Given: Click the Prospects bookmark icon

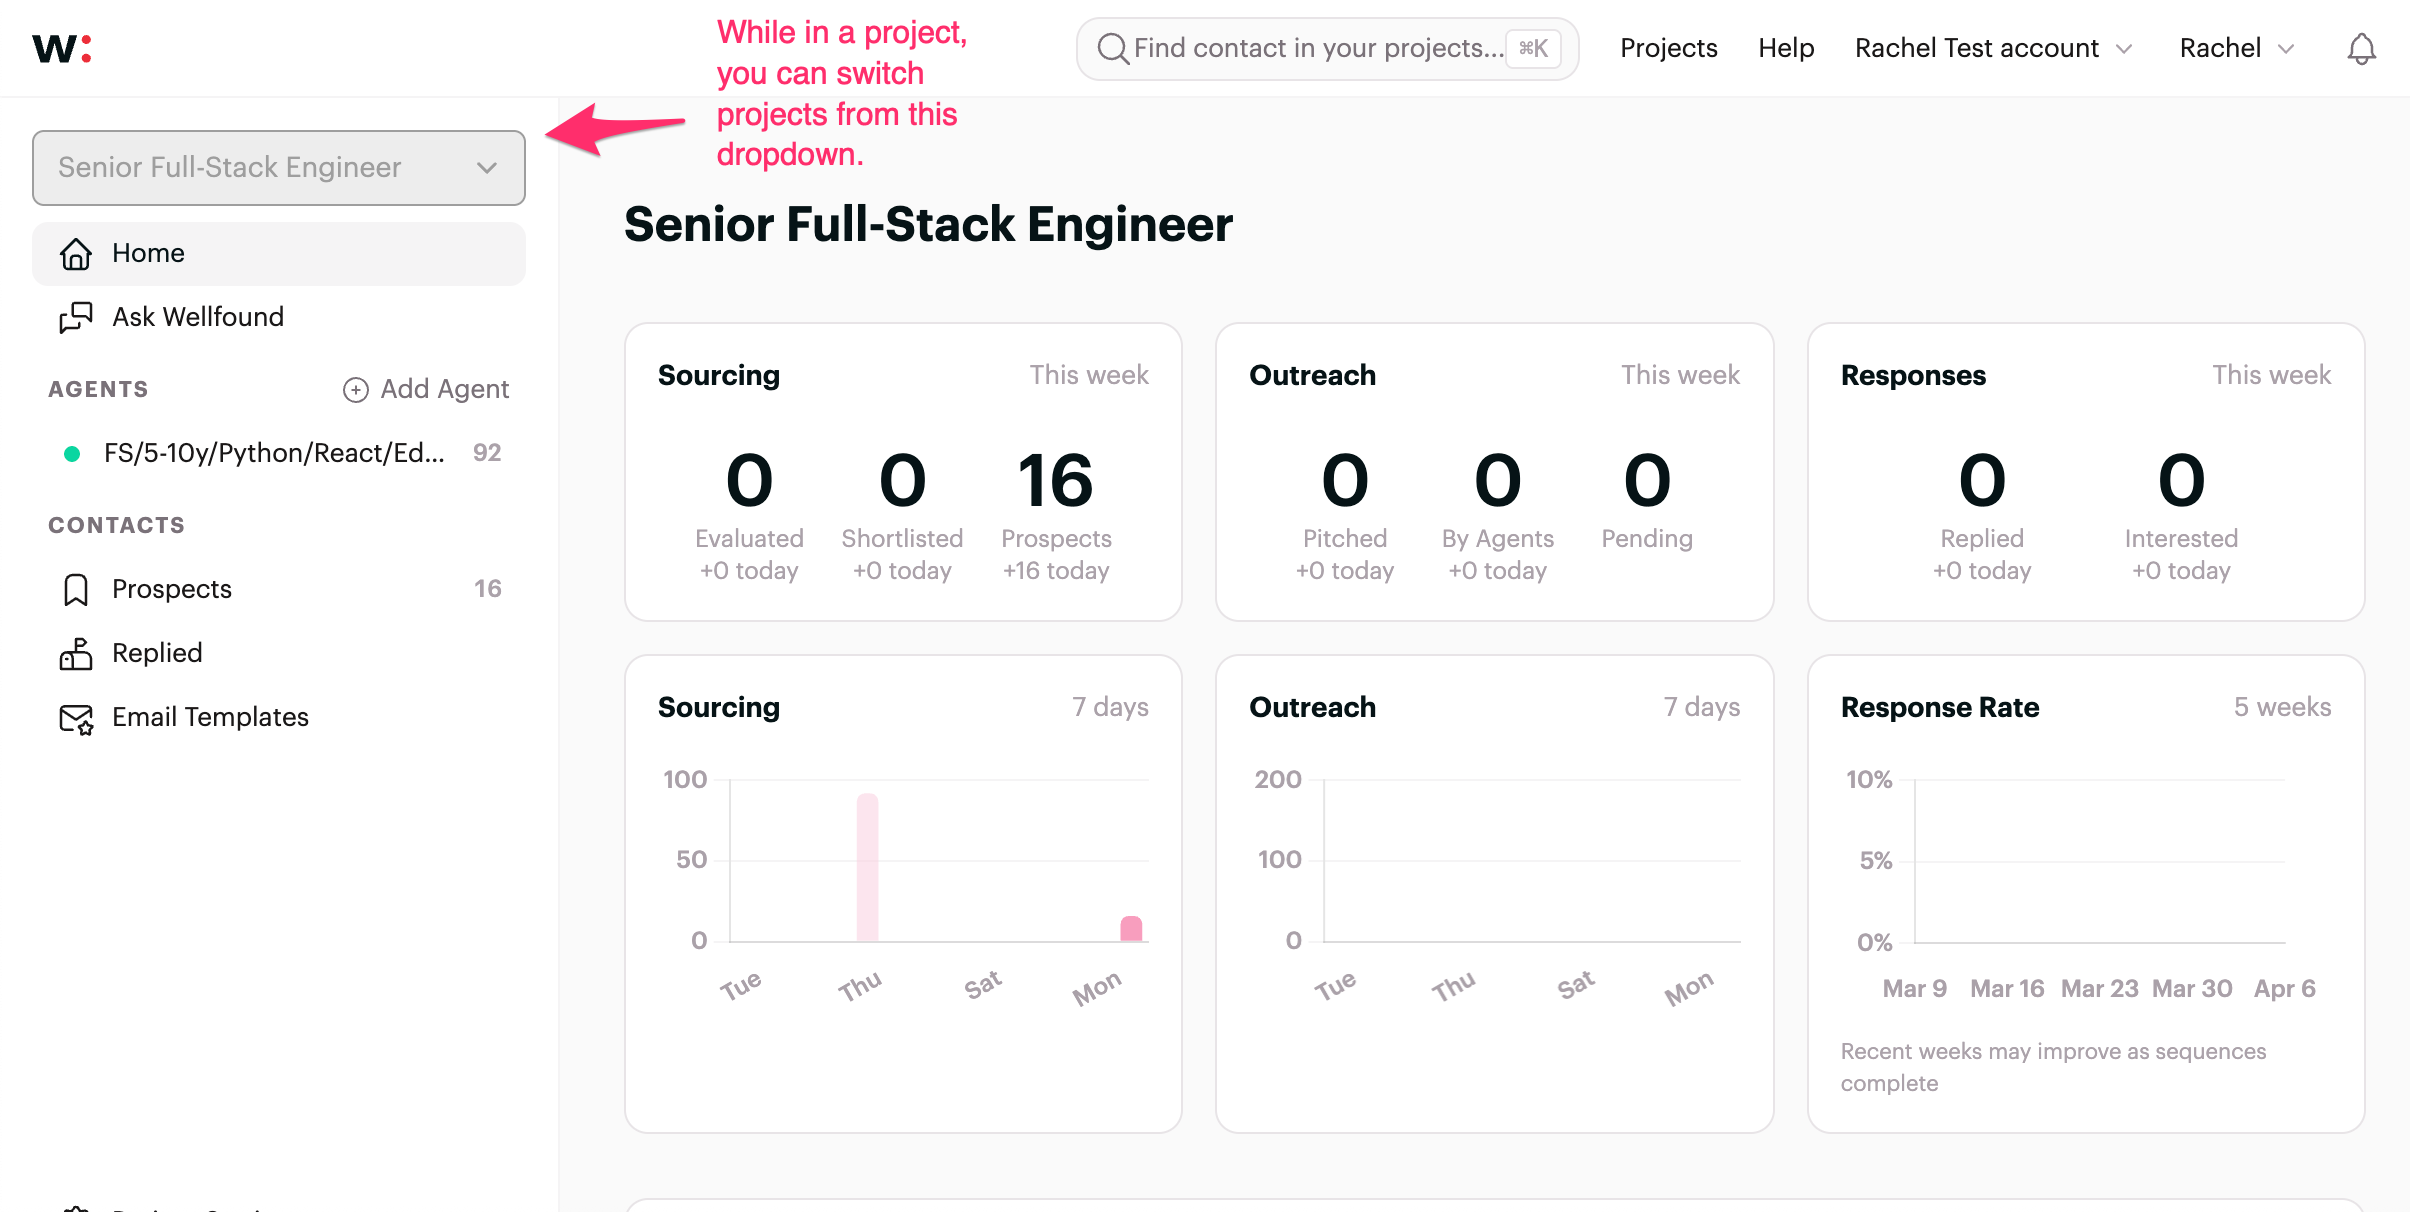Looking at the screenshot, I should coord(76,590).
